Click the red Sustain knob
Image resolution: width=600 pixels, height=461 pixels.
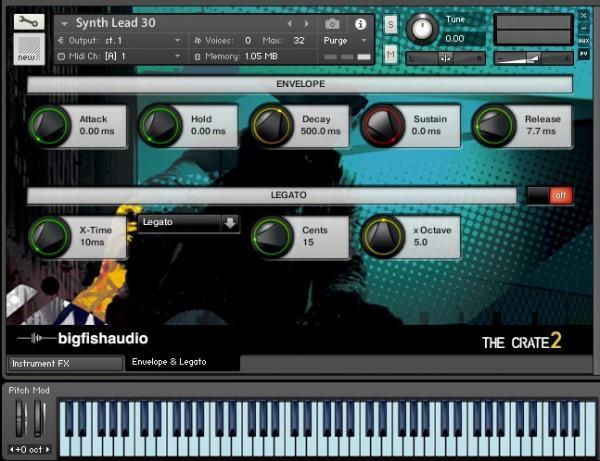click(x=381, y=125)
